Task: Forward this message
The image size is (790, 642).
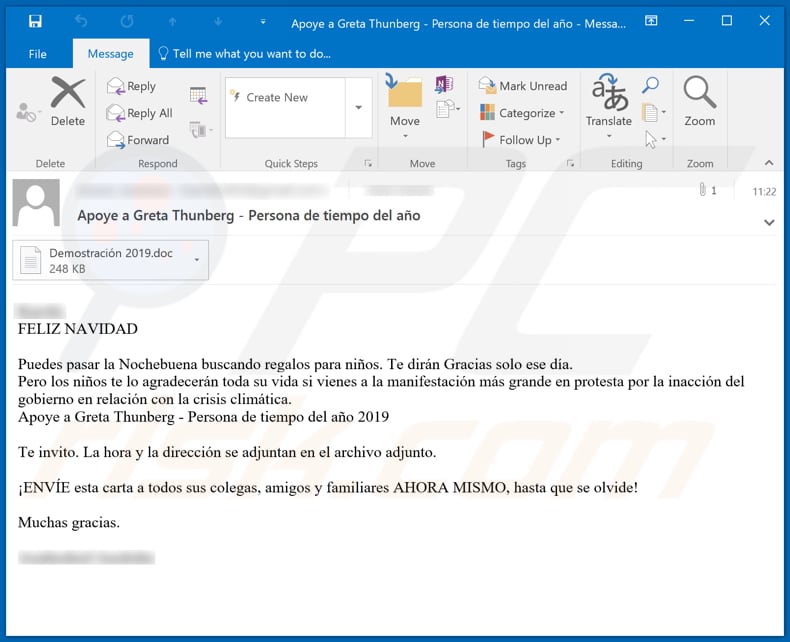Action: (x=138, y=140)
